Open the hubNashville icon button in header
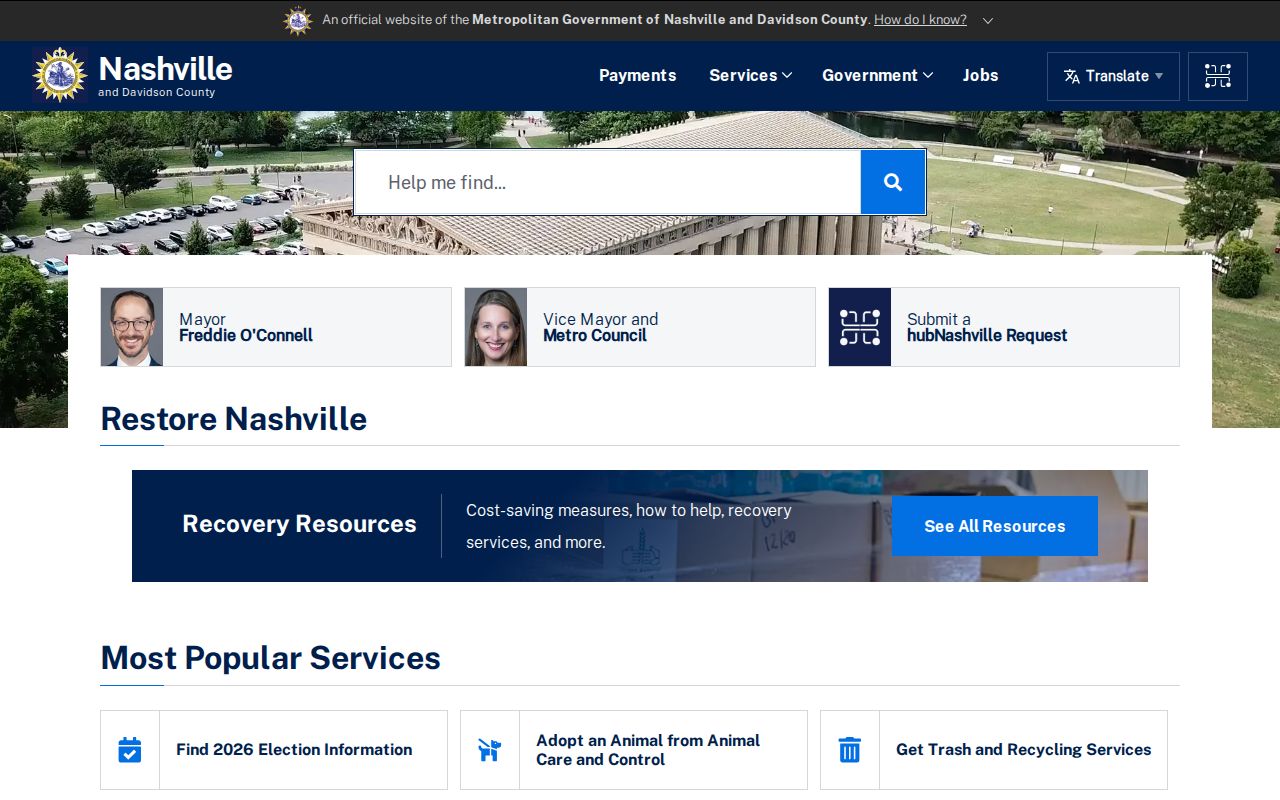Viewport: 1280px width, 800px height. pyautogui.click(x=1218, y=76)
